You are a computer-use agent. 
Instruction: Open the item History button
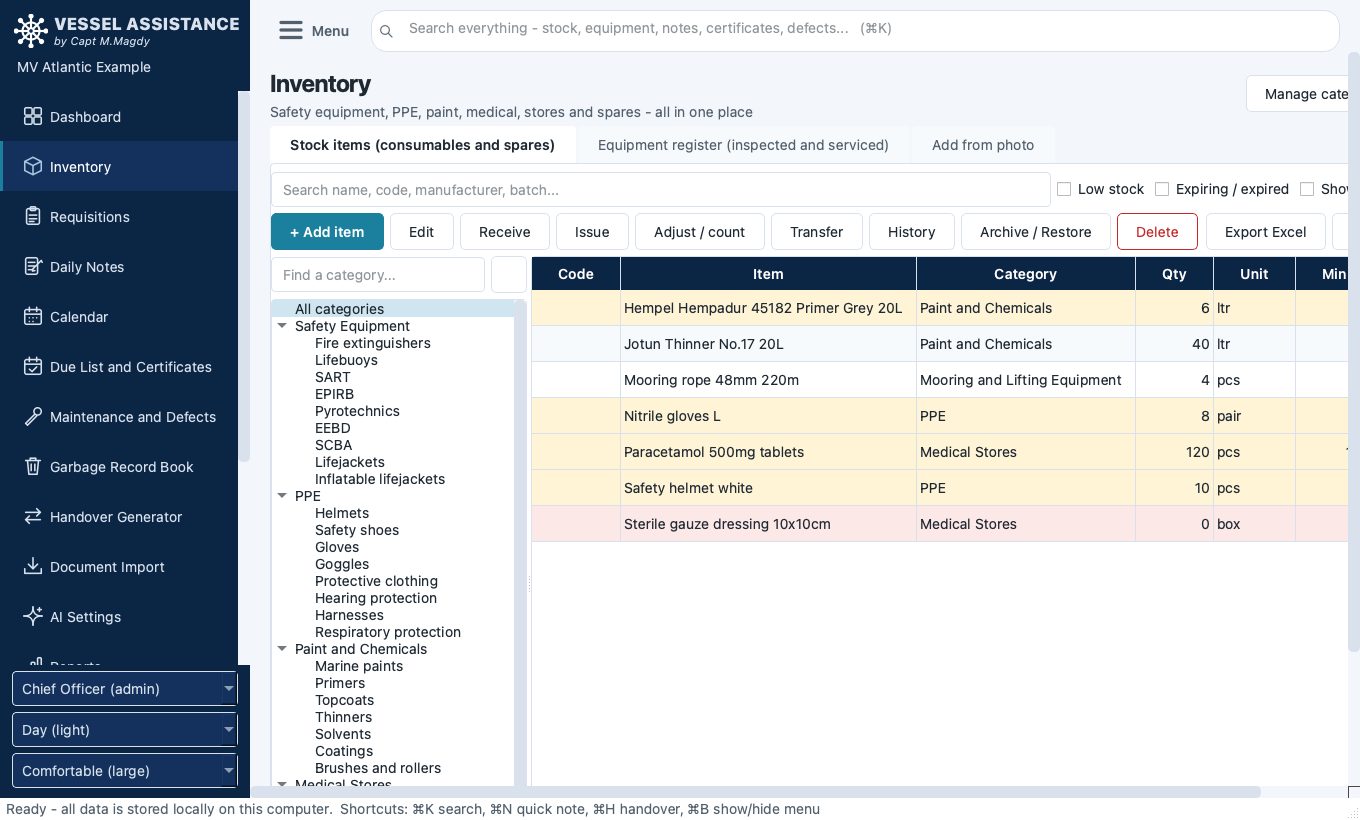click(912, 232)
